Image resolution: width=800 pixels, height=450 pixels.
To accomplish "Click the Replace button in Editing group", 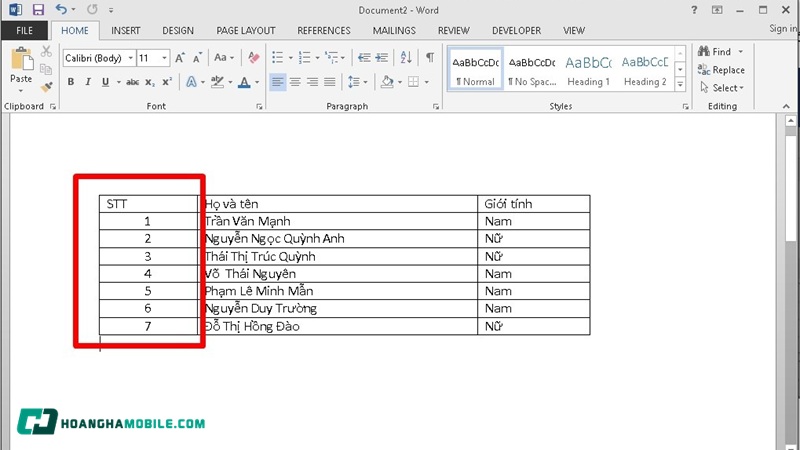I will (721, 70).
